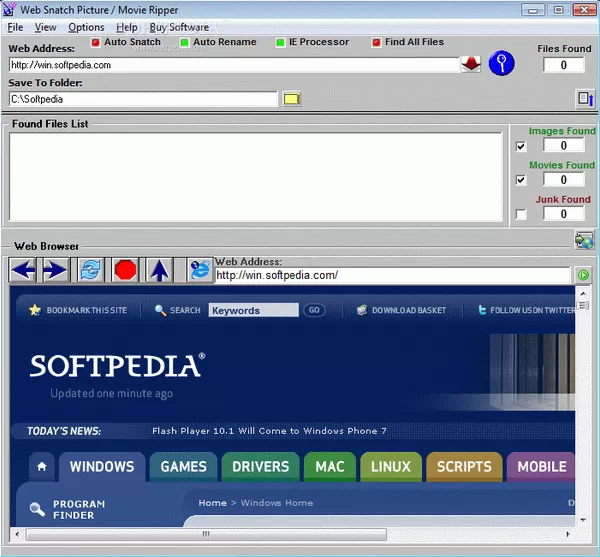Click the vertical scrollbar down arrow
This screenshot has height=557, width=600.
(583, 520)
